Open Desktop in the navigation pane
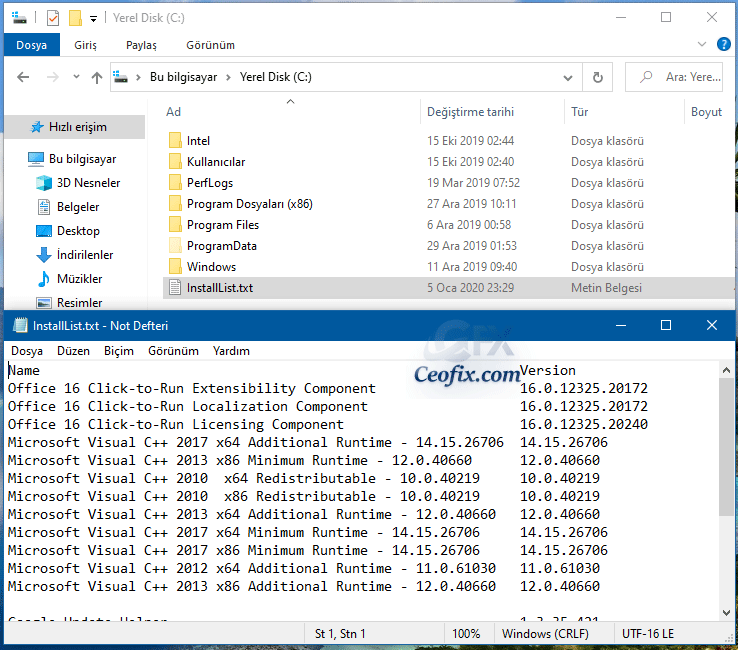738x650 pixels. point(78,231)
